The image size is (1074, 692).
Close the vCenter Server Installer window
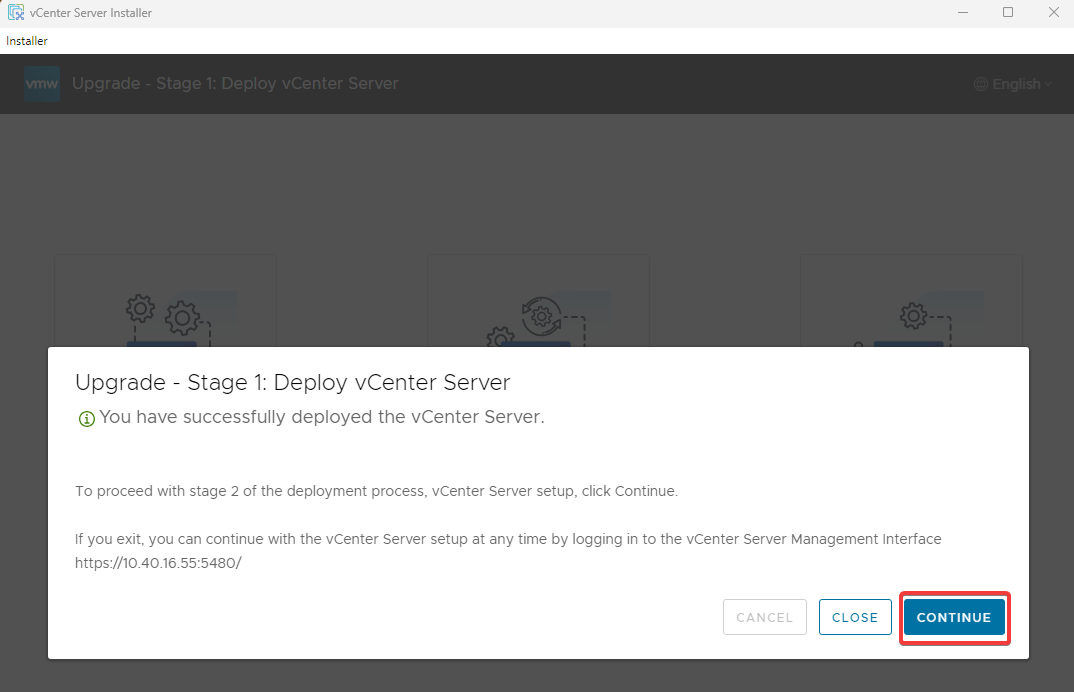tap(1053, 12)
